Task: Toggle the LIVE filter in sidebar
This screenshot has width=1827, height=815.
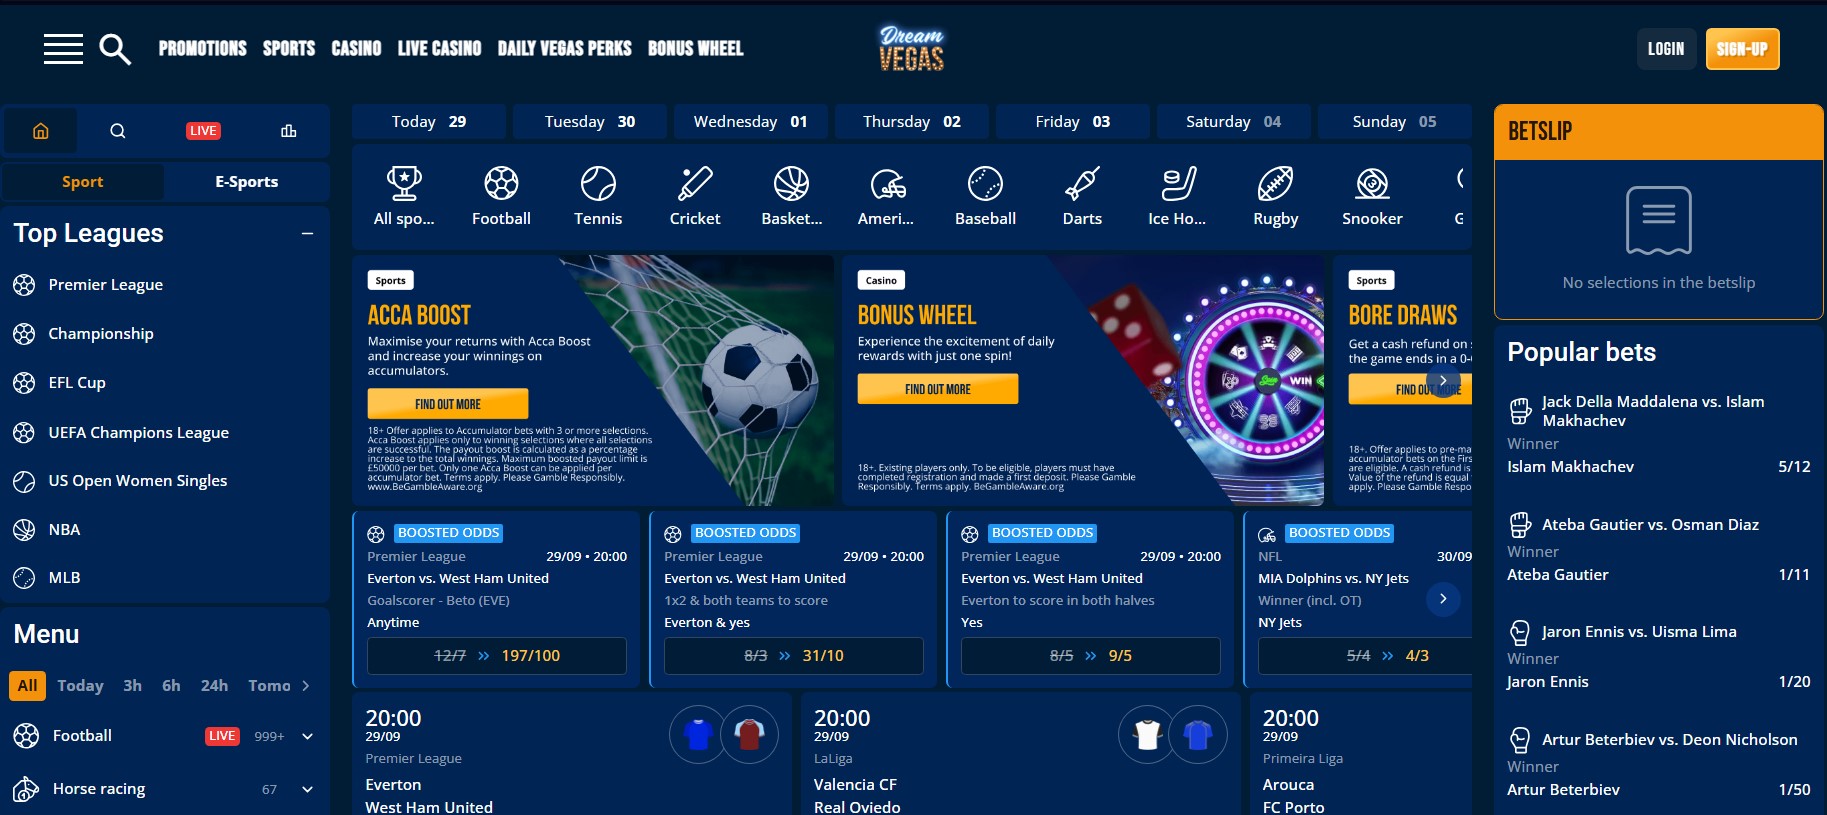Action: pos(203,131)
